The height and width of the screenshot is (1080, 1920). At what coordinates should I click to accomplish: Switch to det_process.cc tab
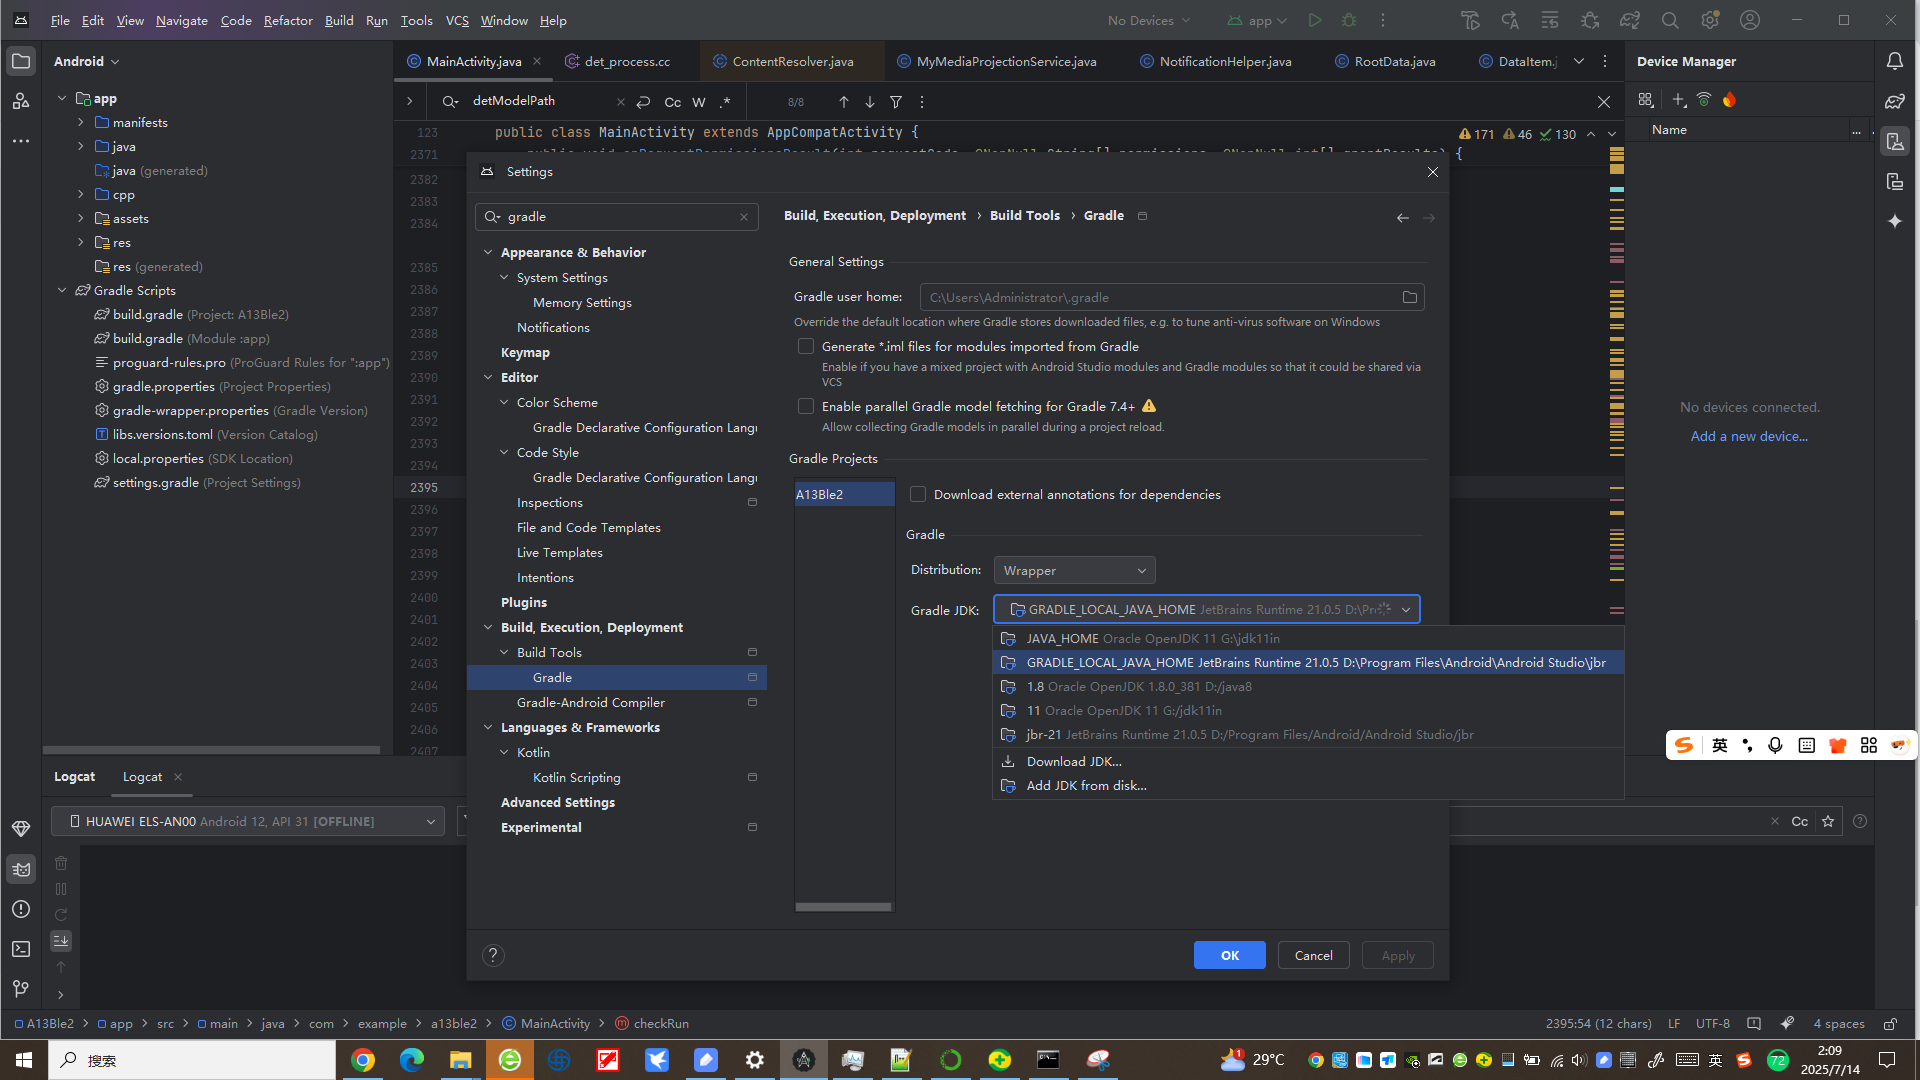pos(626,61)
